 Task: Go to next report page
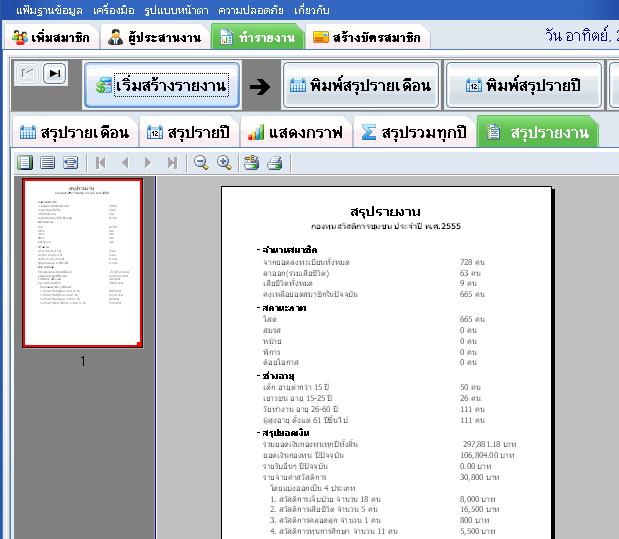click(x=148, y=162)
